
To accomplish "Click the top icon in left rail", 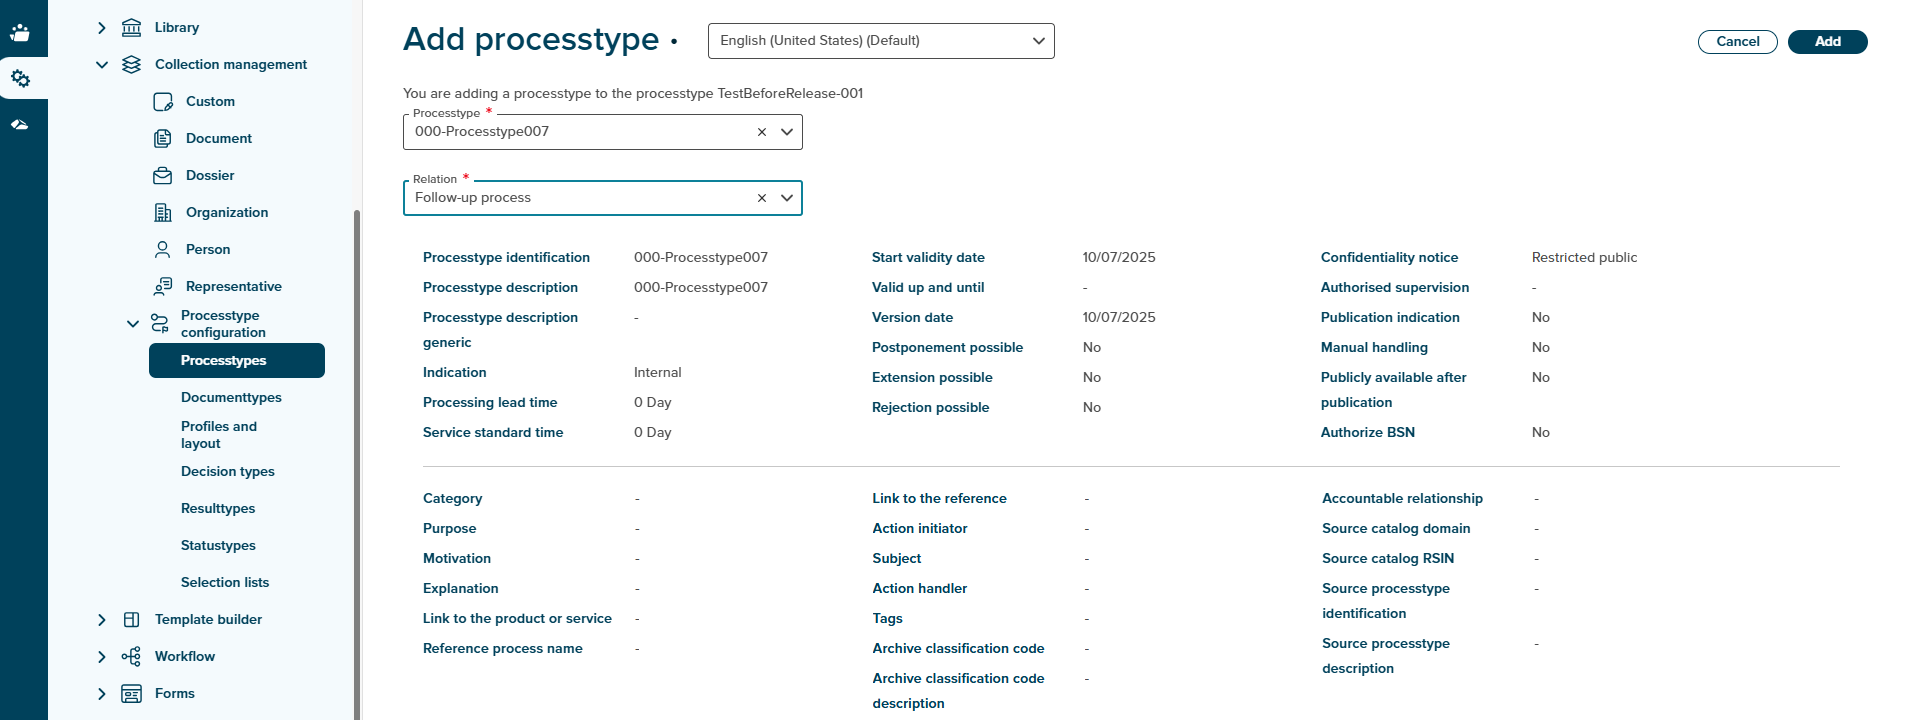I will coord(20,32).
